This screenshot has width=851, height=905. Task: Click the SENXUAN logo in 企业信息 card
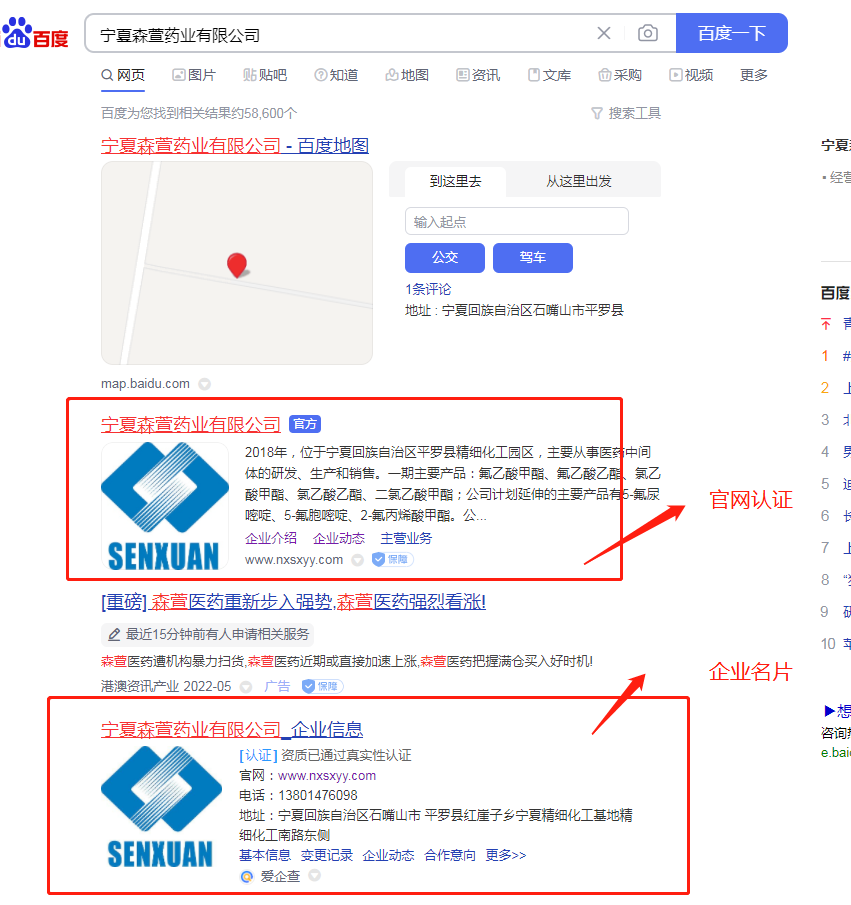point(161,807)
